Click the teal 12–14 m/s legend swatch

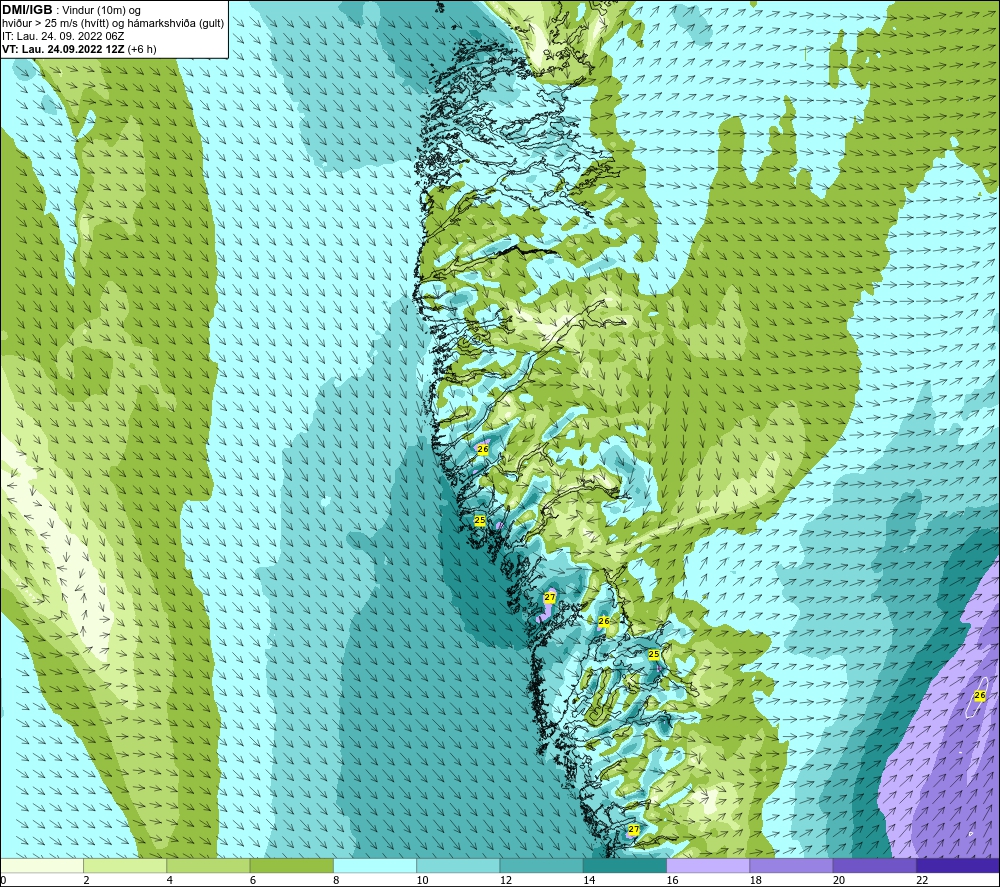541,865
